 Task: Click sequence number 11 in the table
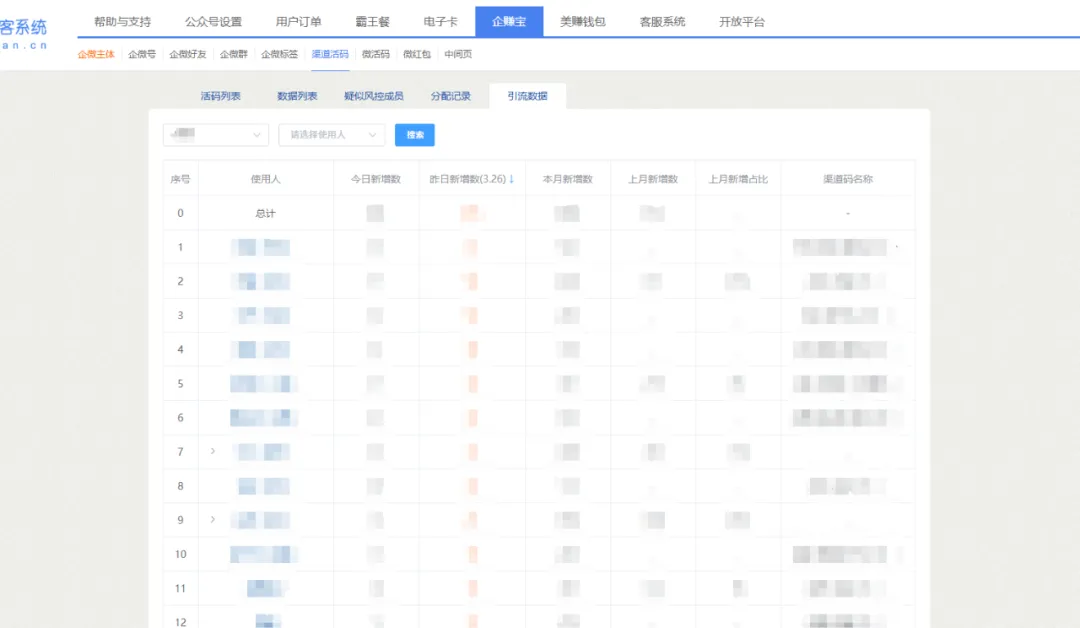pos(180,588)
